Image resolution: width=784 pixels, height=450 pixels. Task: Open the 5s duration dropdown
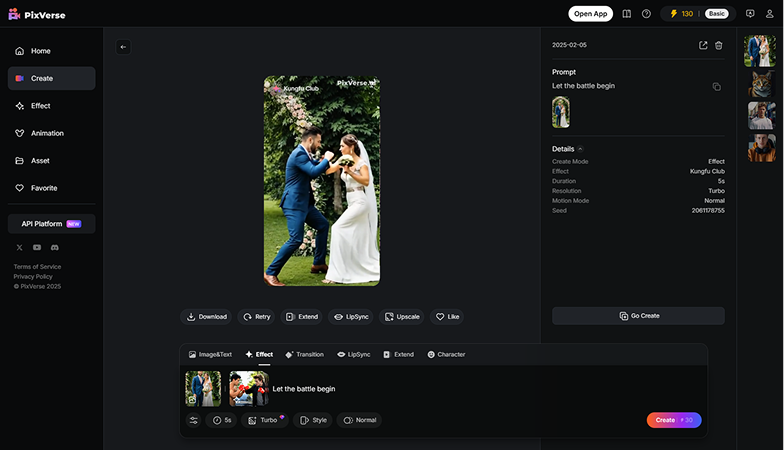click(x=221, y=420)
